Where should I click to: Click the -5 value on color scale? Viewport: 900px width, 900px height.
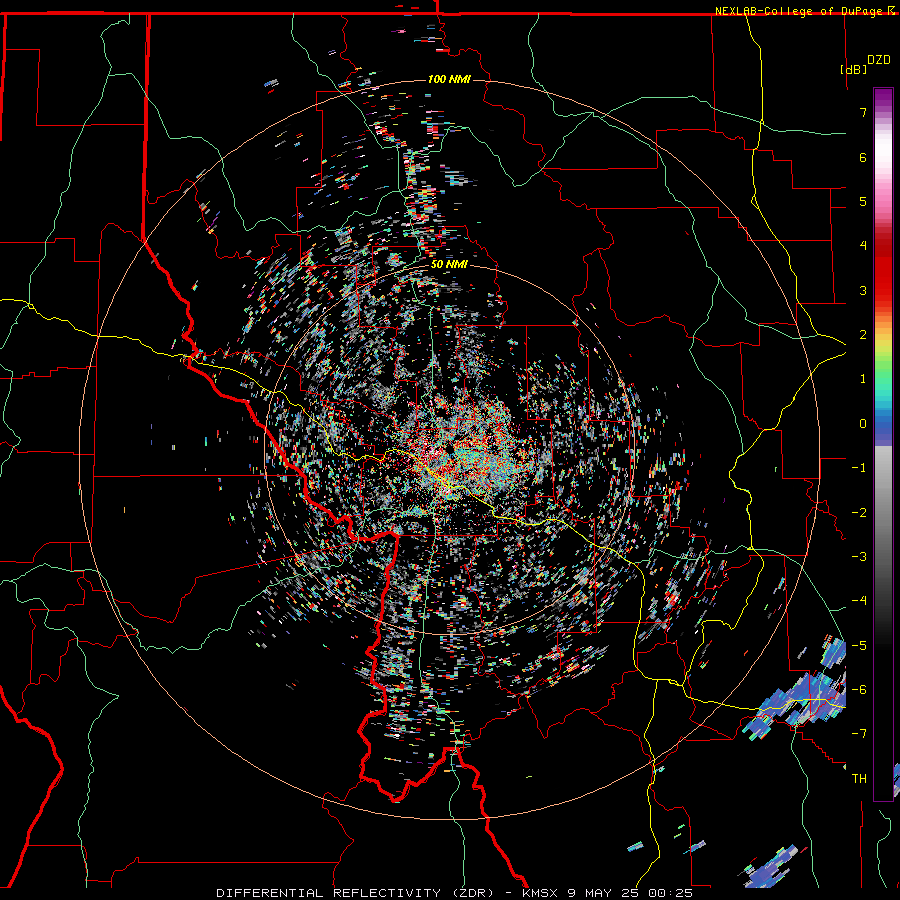(x=859, y=646)
